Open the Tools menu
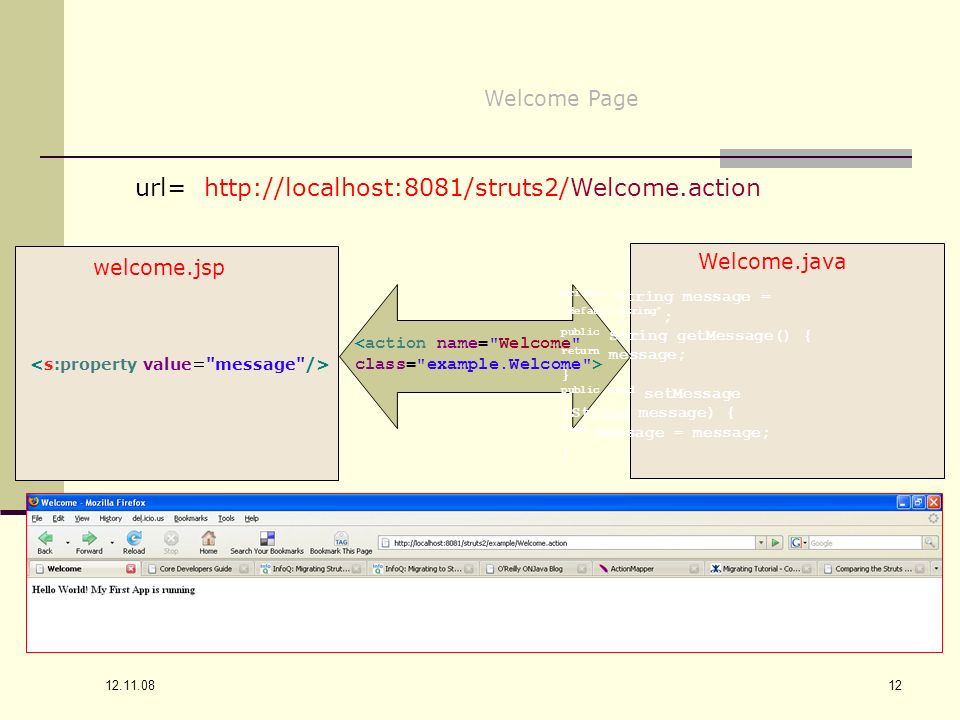Image resolution: width=960 pixels, height=720 pixels. pyautogui.click(x=226, y=518)
